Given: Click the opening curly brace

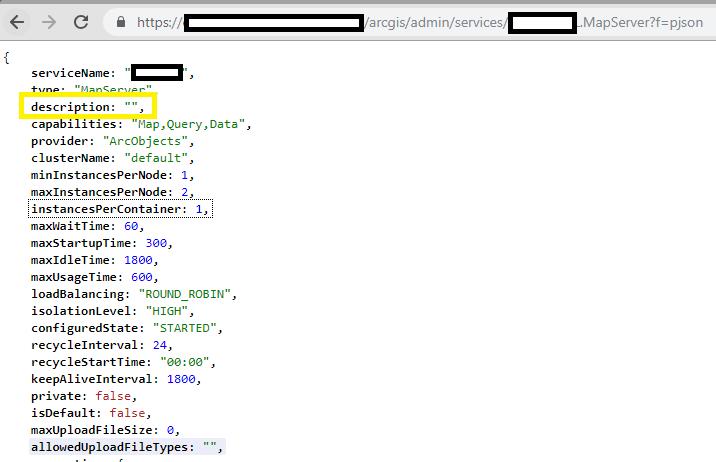Looking at the screenshot, I should [x=6, y=58].
